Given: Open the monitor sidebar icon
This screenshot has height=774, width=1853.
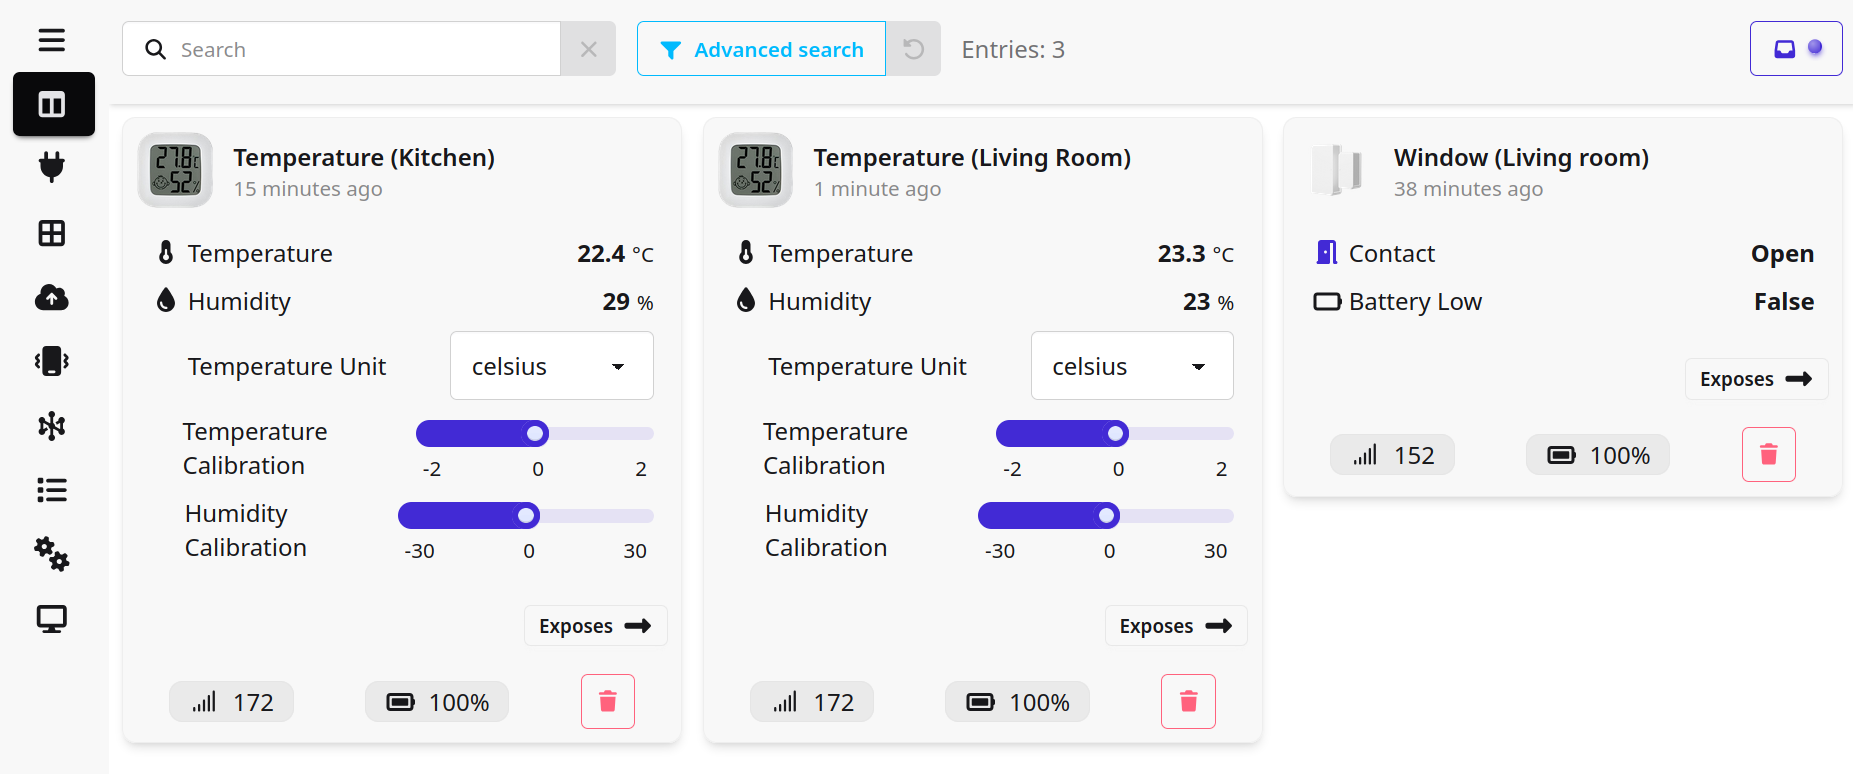Looking at the screenshot, I should [x=52, y=619].
